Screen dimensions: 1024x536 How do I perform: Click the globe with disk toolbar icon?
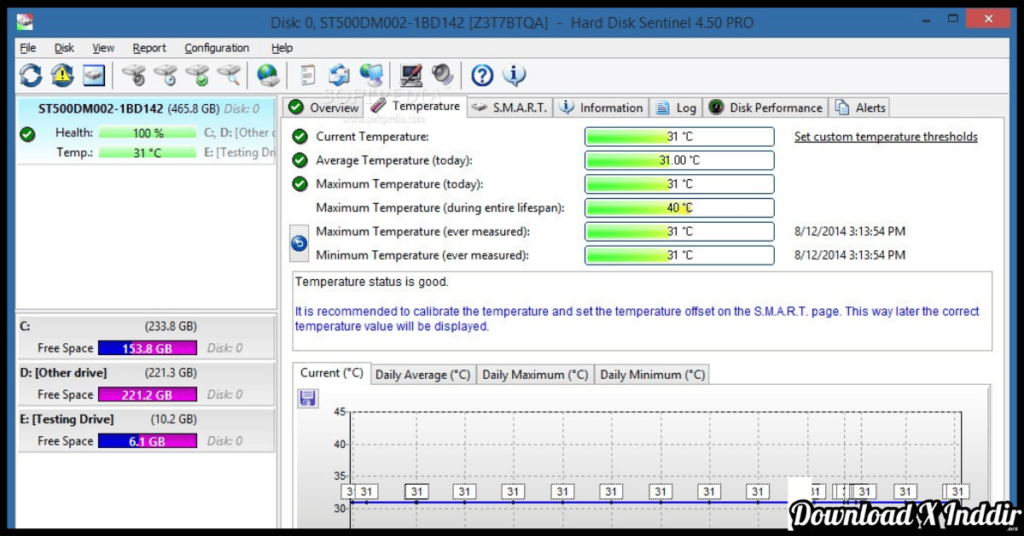[268, 75]
